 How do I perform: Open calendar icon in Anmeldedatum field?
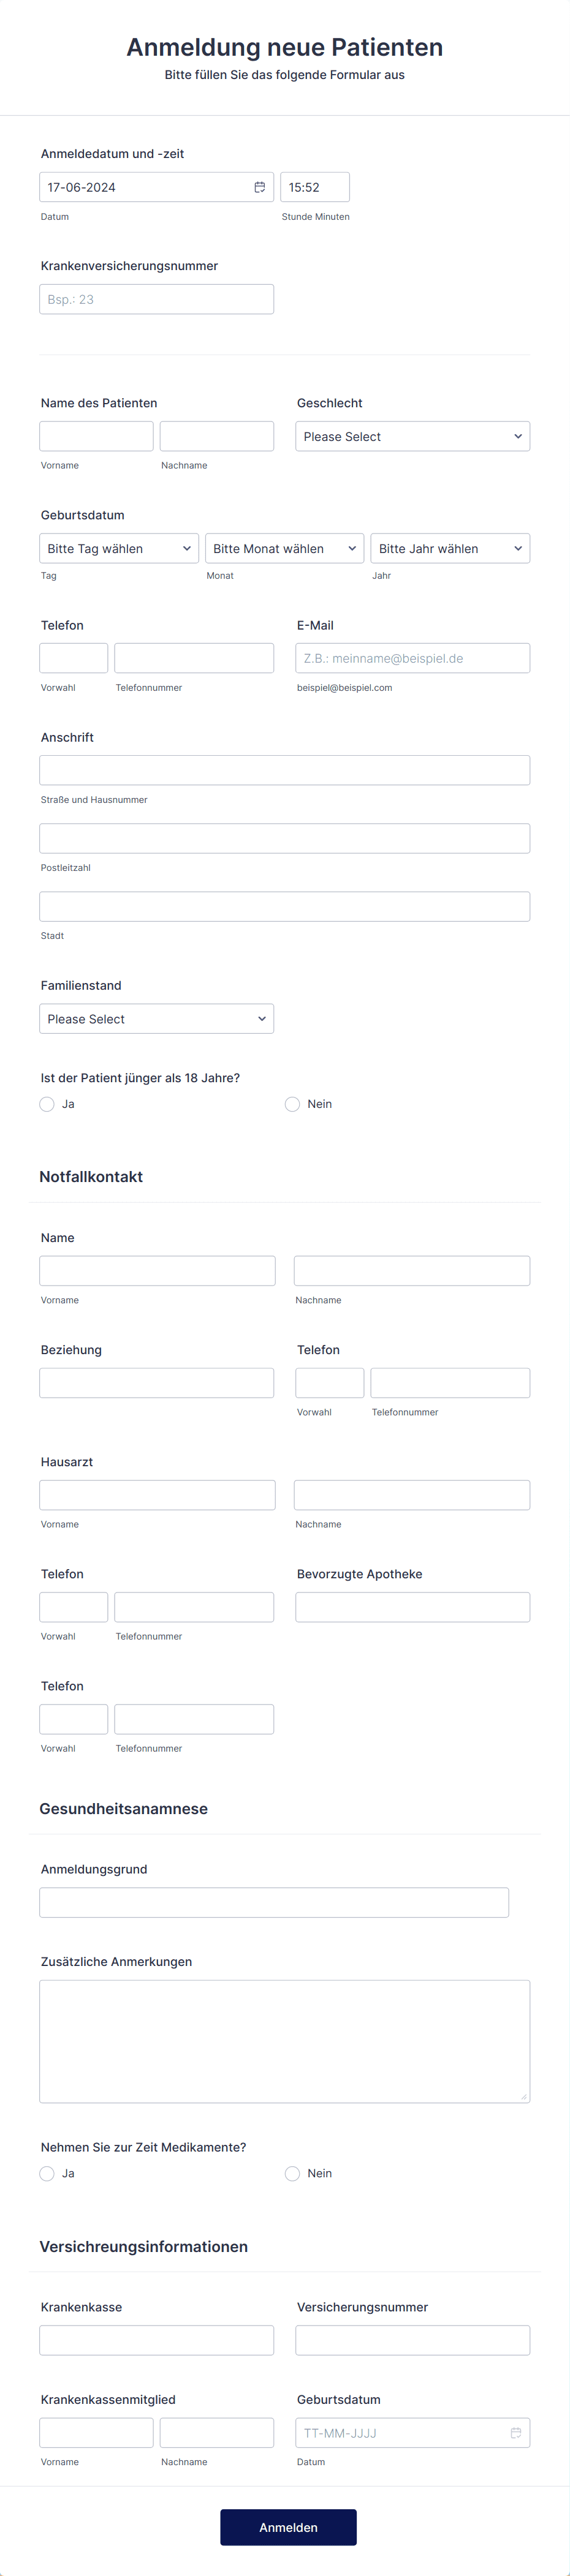pyautogui.click(x=259, y=187)
